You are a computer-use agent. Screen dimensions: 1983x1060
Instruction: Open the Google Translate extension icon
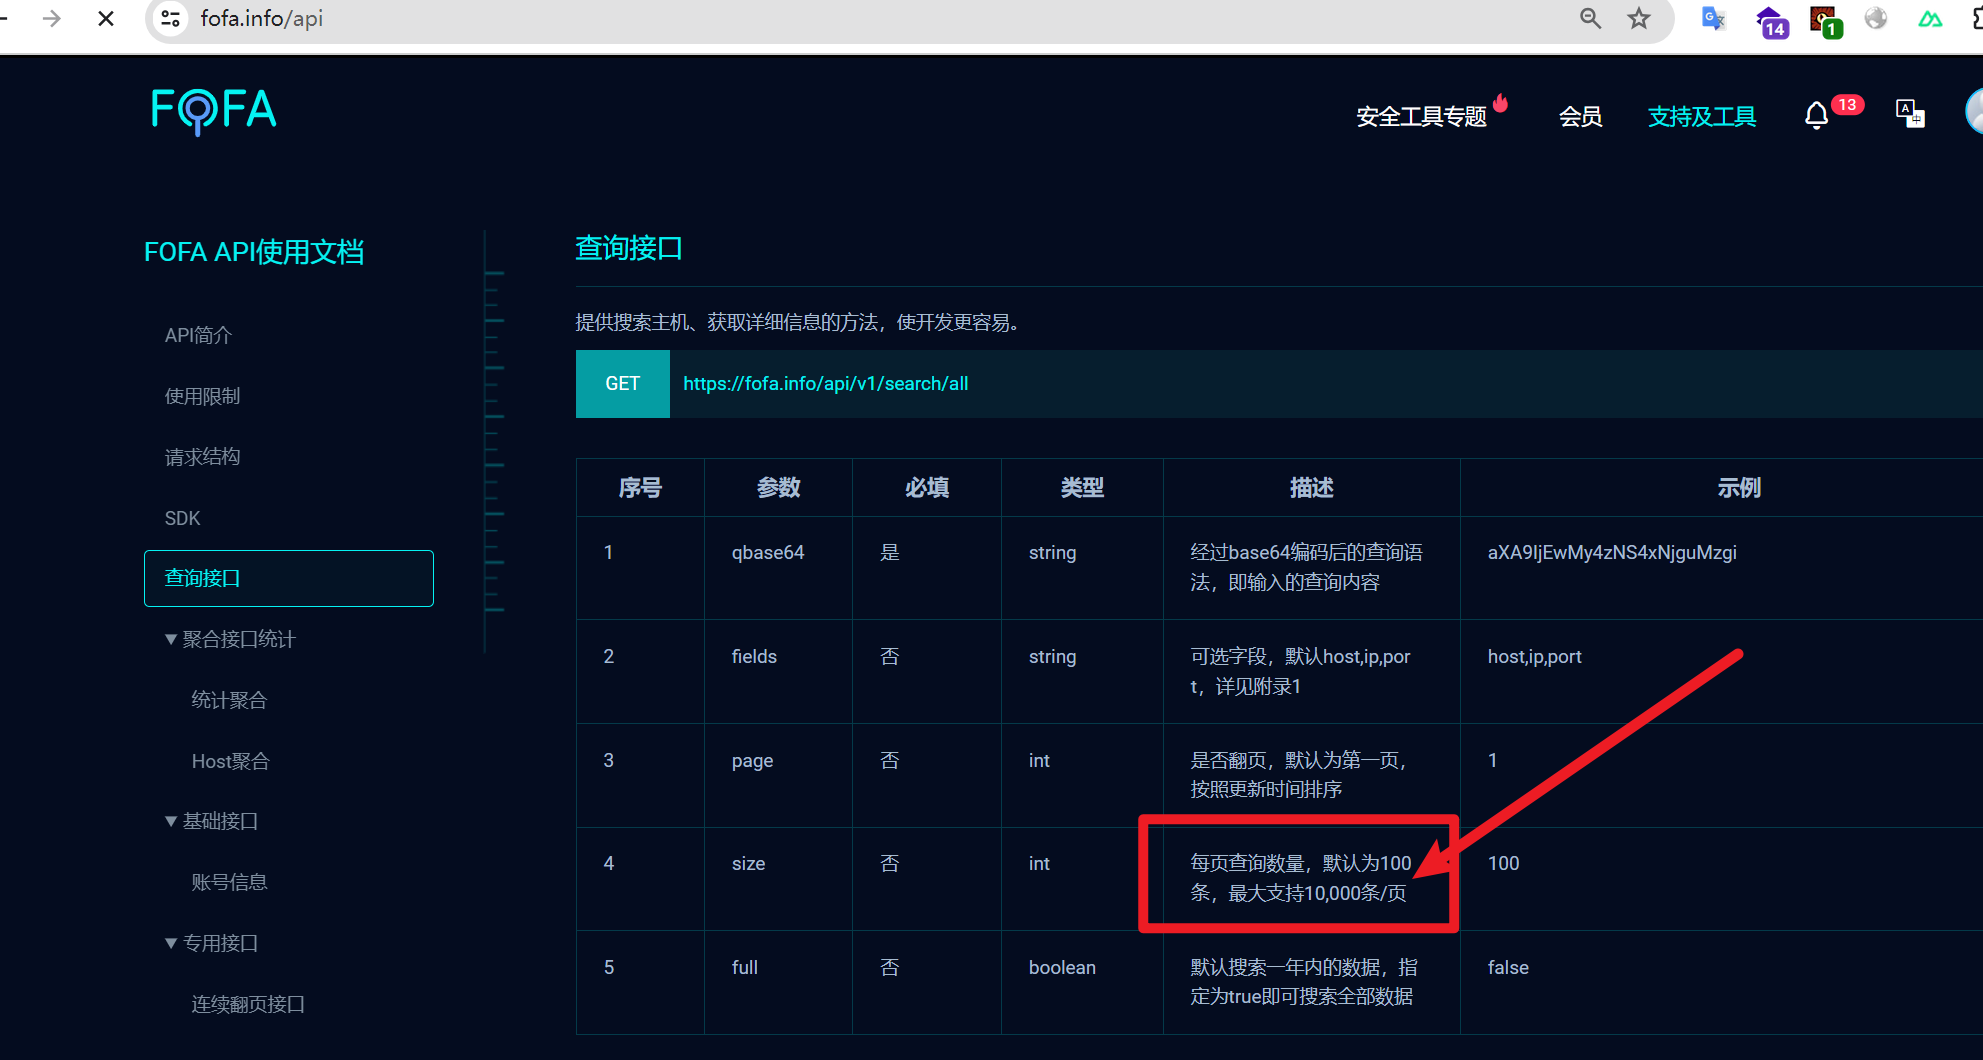(x=1713, y=19)
